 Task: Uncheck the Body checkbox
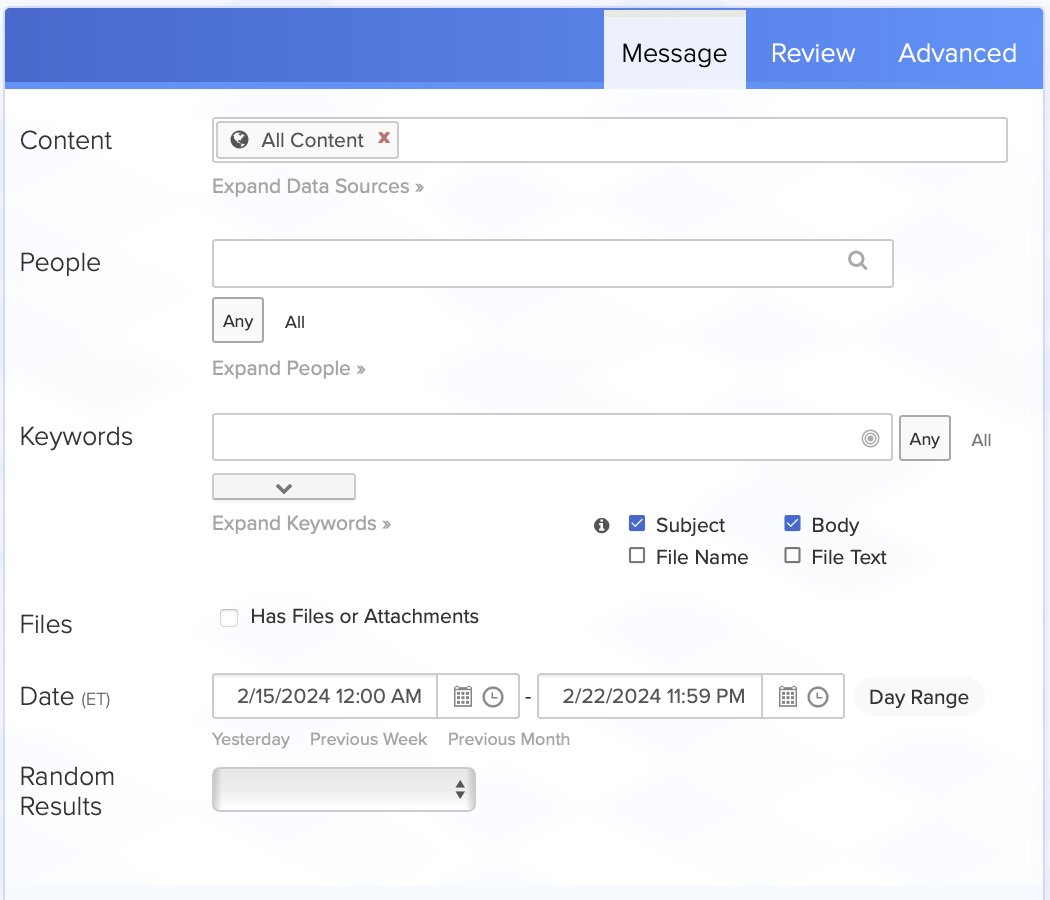tap(792, 524)
